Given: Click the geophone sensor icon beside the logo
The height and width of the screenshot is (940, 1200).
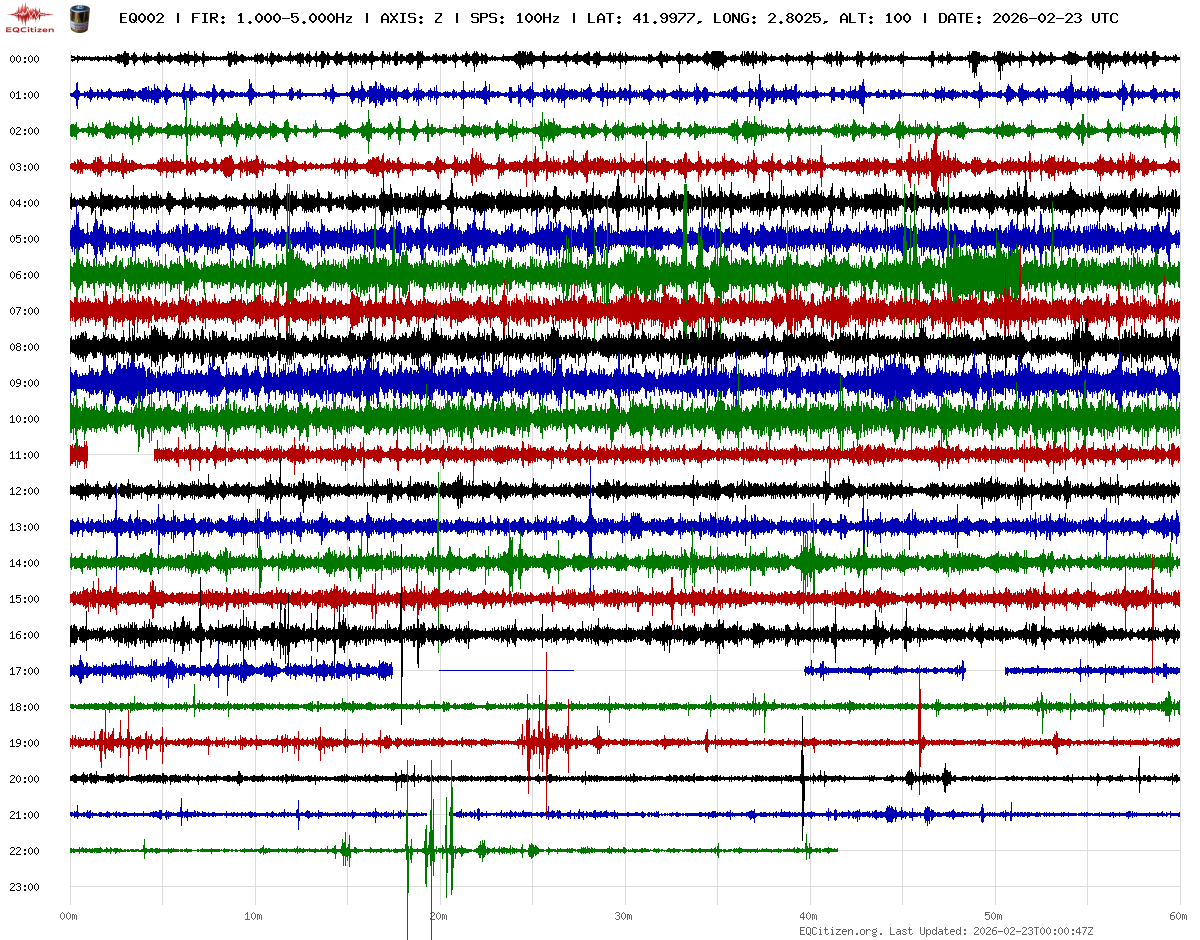Looking at the screenshot, I should 78,18.
